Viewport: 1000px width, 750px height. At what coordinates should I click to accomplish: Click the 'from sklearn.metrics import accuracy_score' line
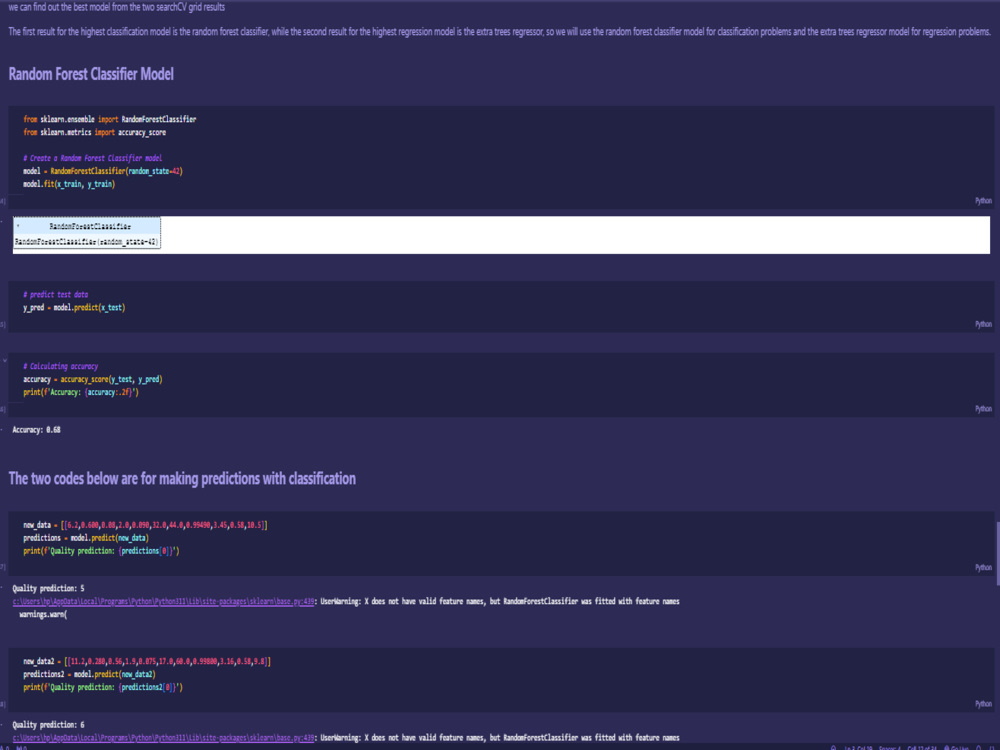[94, 132]
